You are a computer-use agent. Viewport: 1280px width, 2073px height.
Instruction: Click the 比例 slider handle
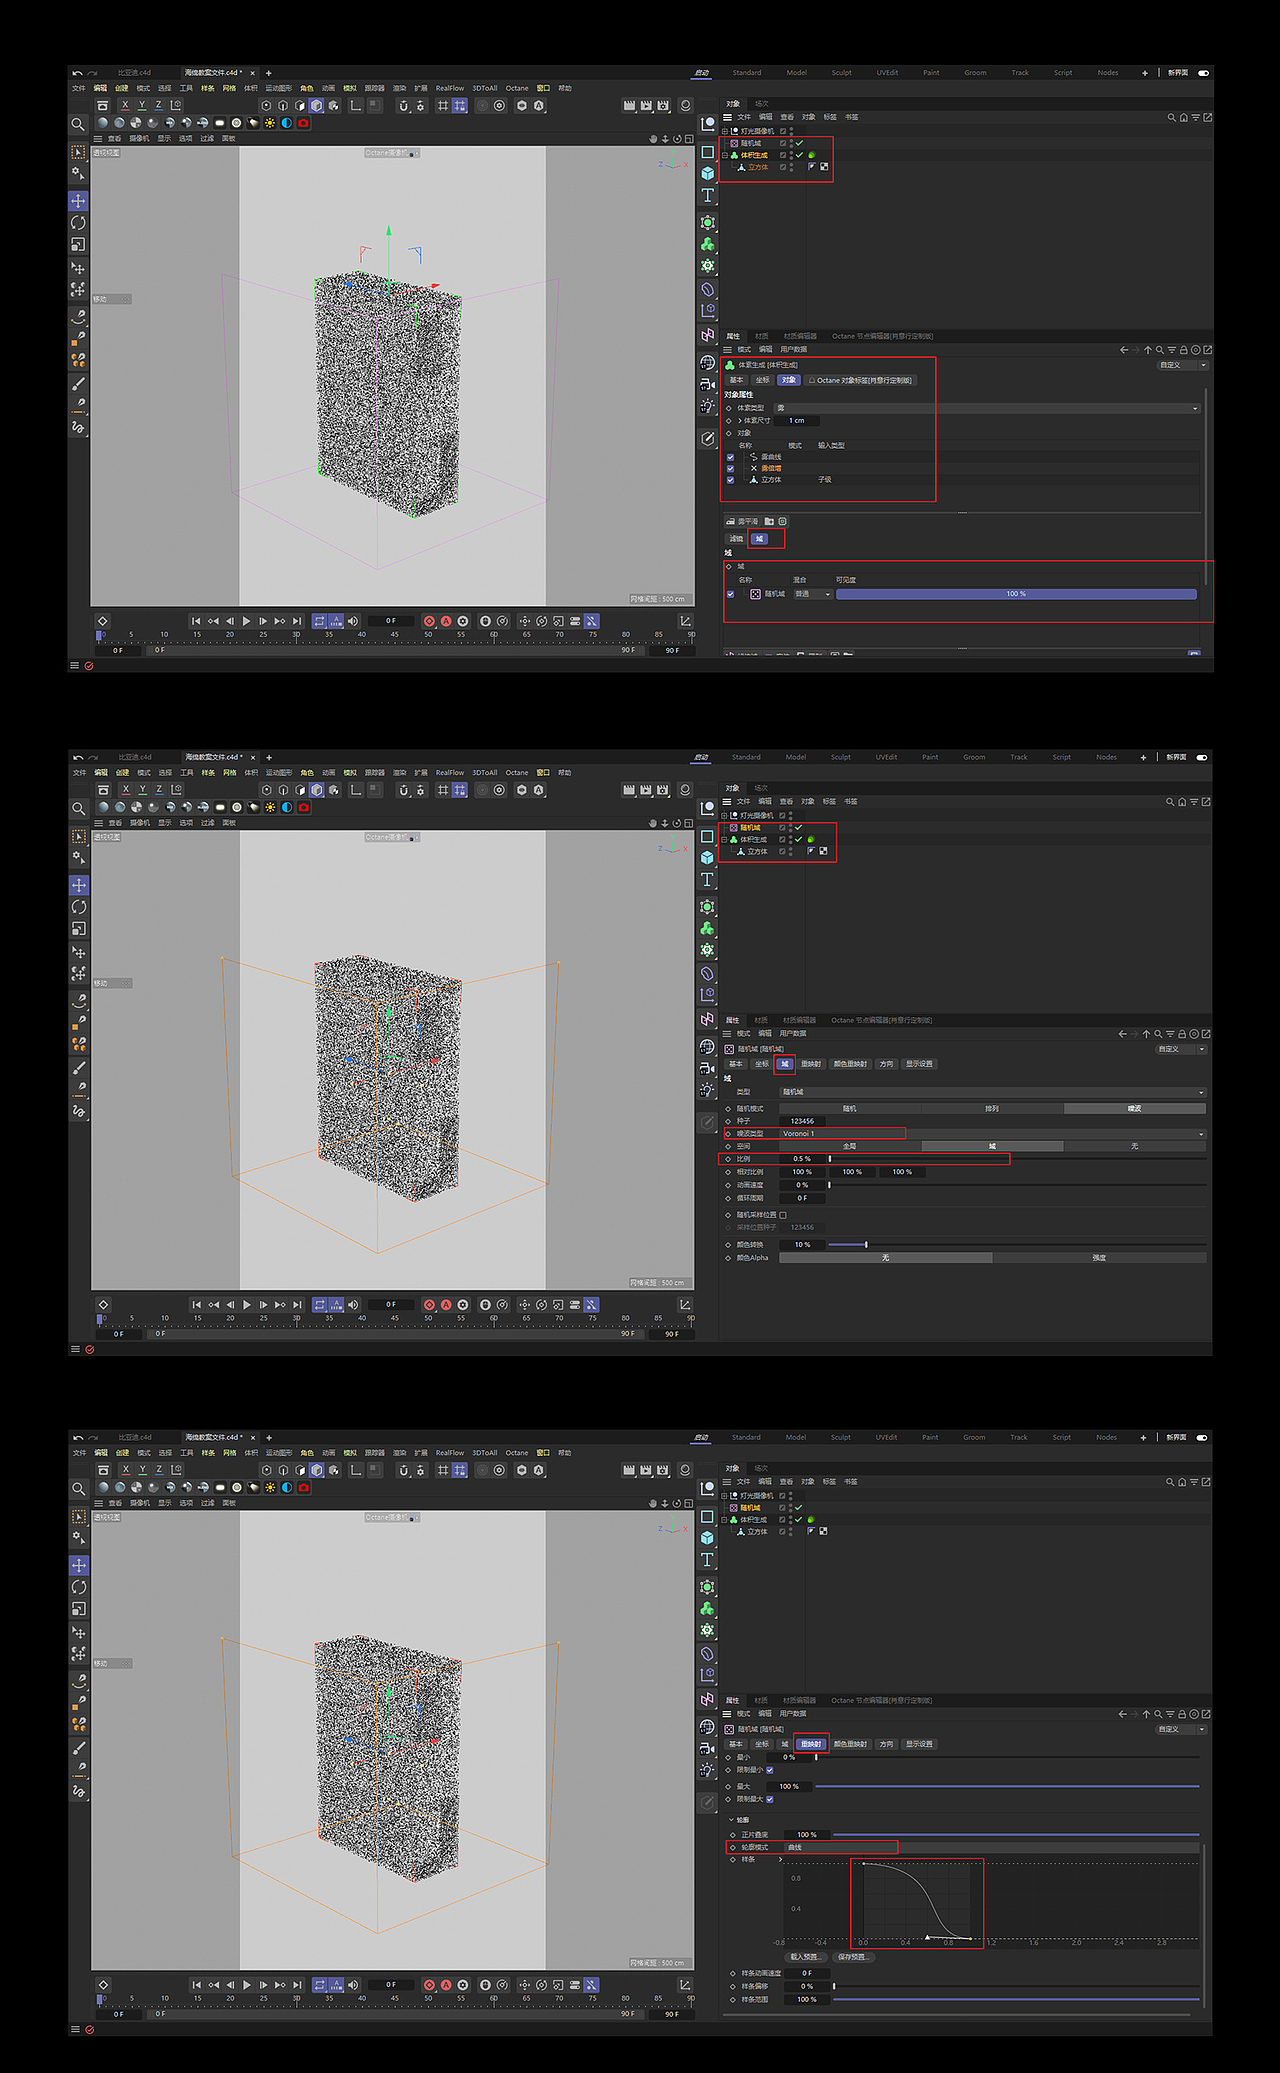click(x=830, y=1159)
